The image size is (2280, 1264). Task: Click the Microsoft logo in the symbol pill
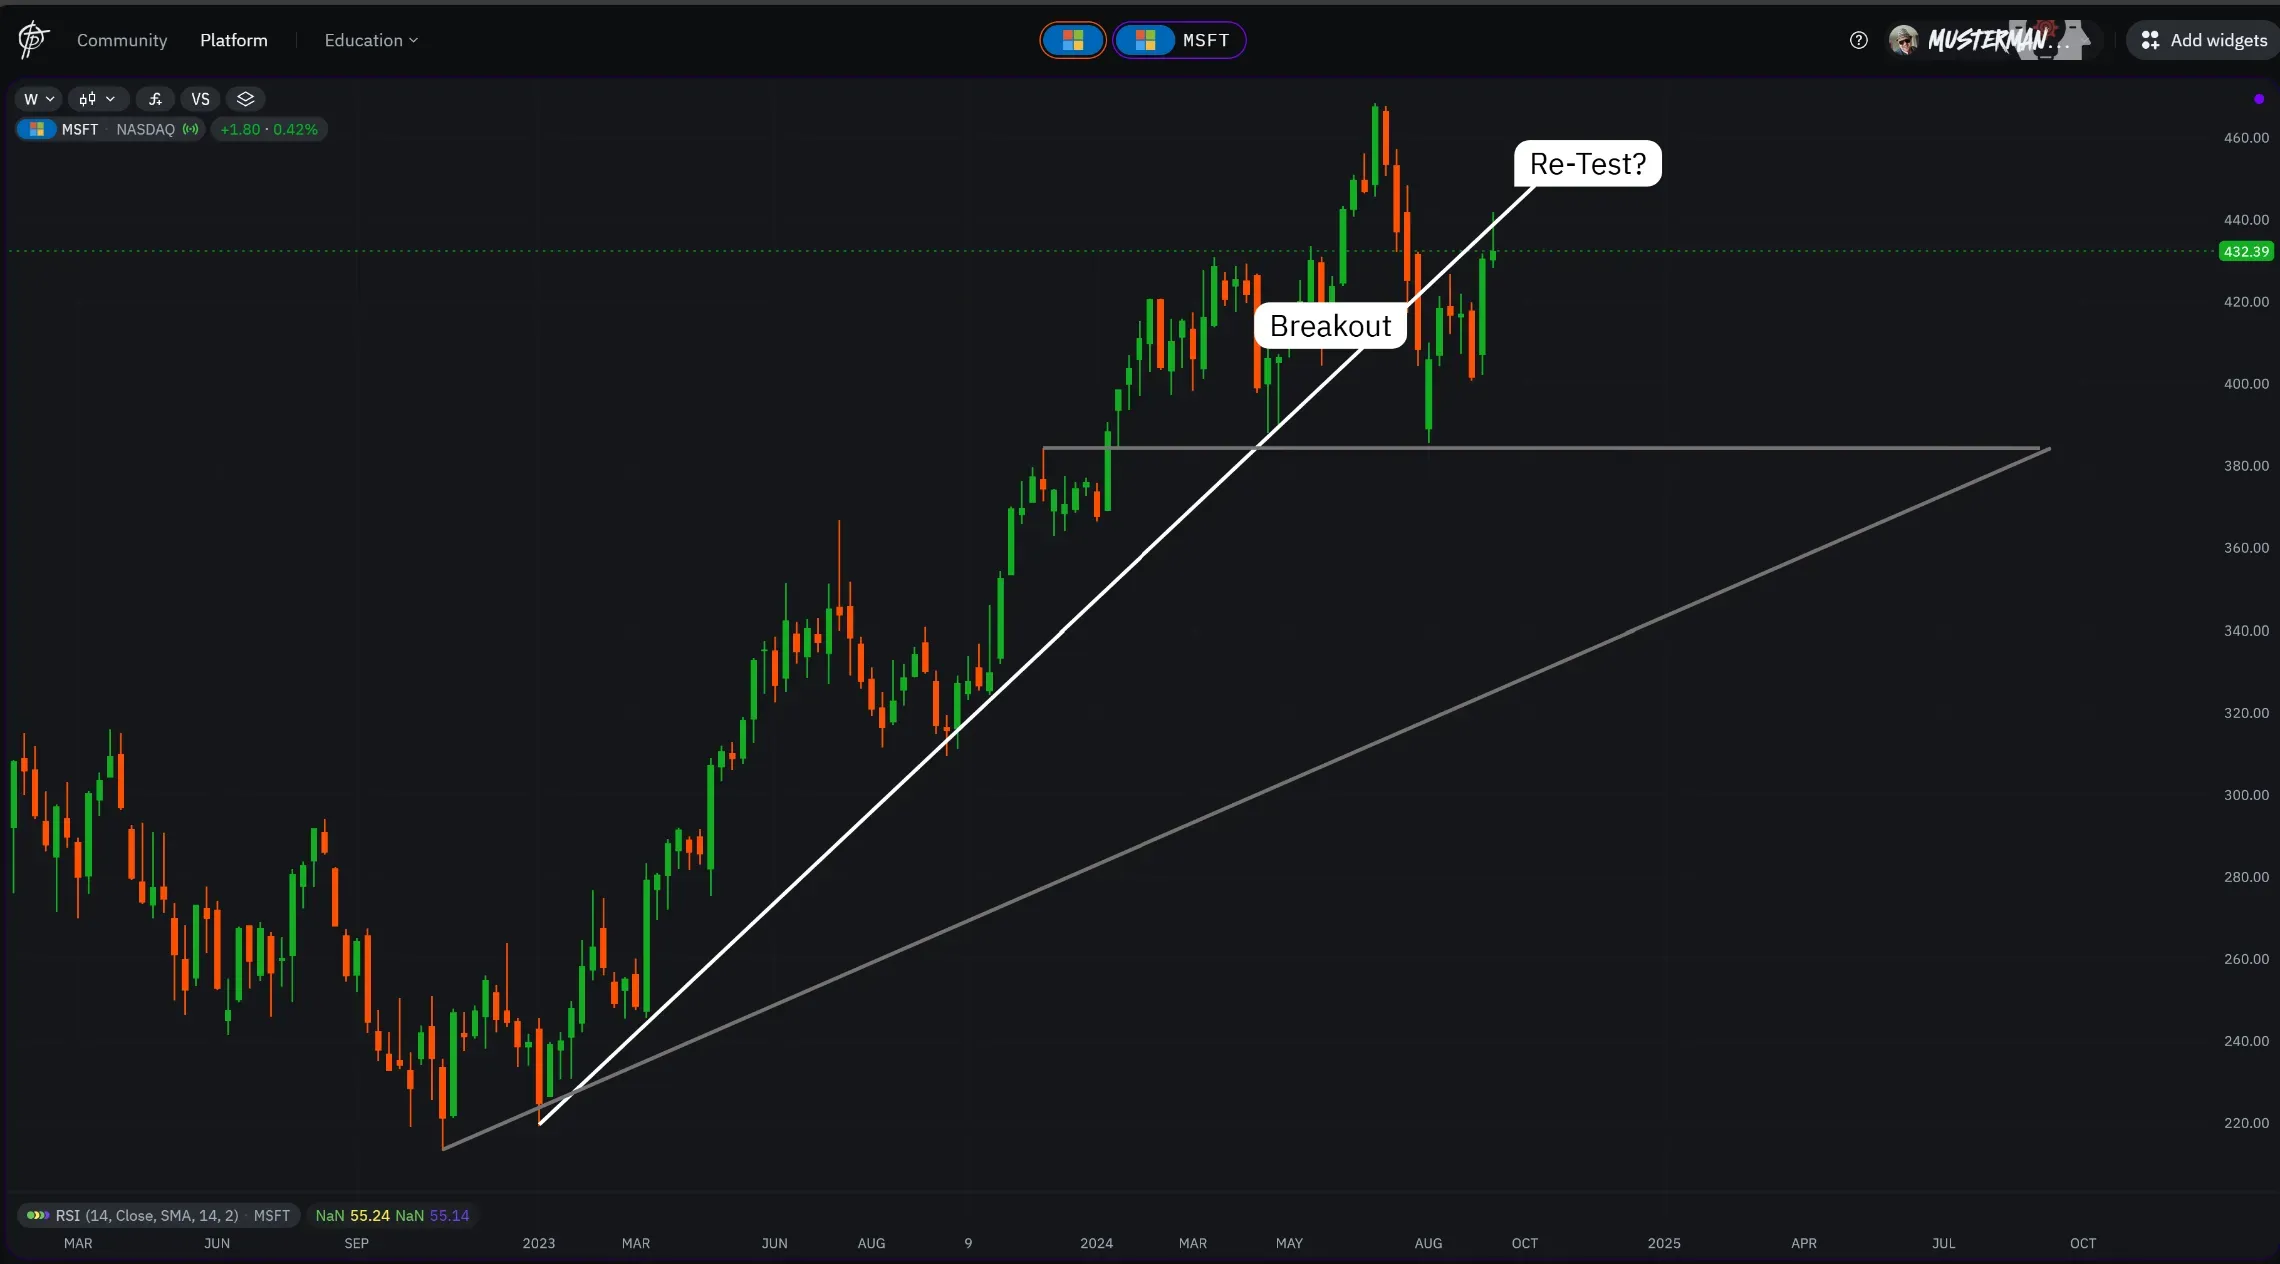(37, 129)
